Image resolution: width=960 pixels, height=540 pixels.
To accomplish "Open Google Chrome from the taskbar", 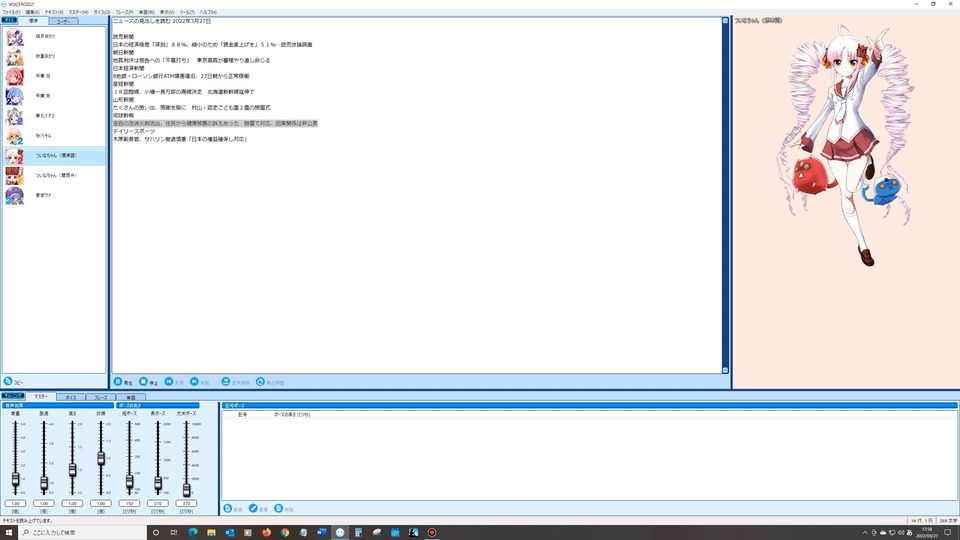I will click(x=285, y=533).
